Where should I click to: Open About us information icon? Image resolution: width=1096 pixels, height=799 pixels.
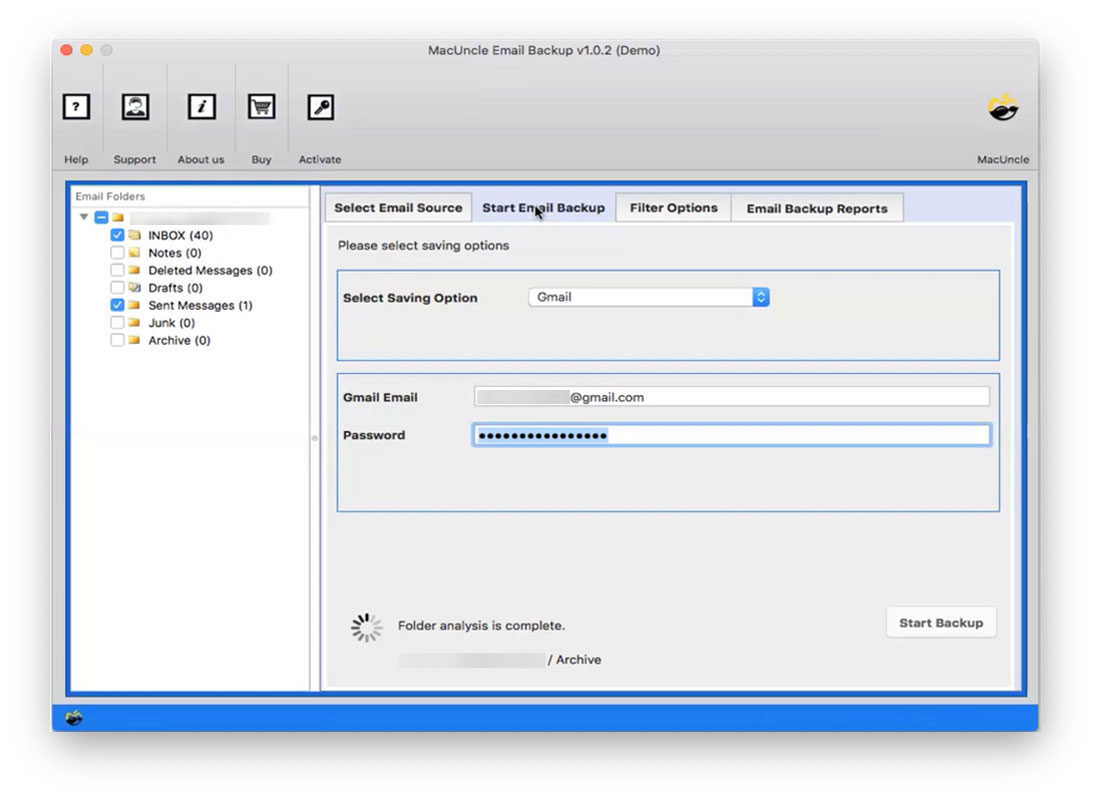200,106
